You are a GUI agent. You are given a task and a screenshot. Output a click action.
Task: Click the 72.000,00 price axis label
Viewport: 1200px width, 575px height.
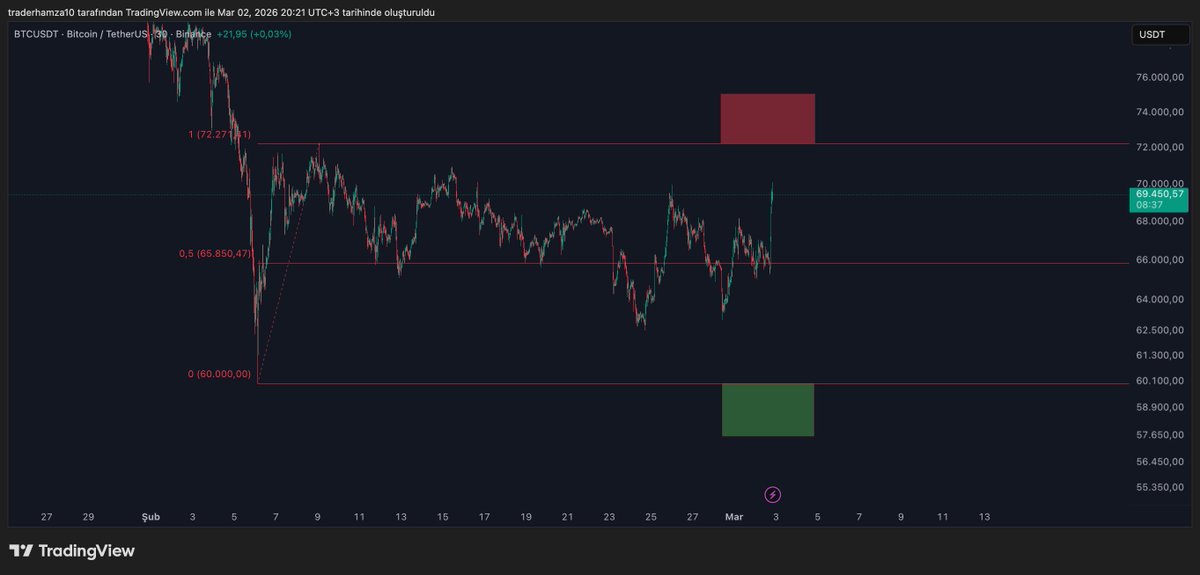coord(1161,148)
